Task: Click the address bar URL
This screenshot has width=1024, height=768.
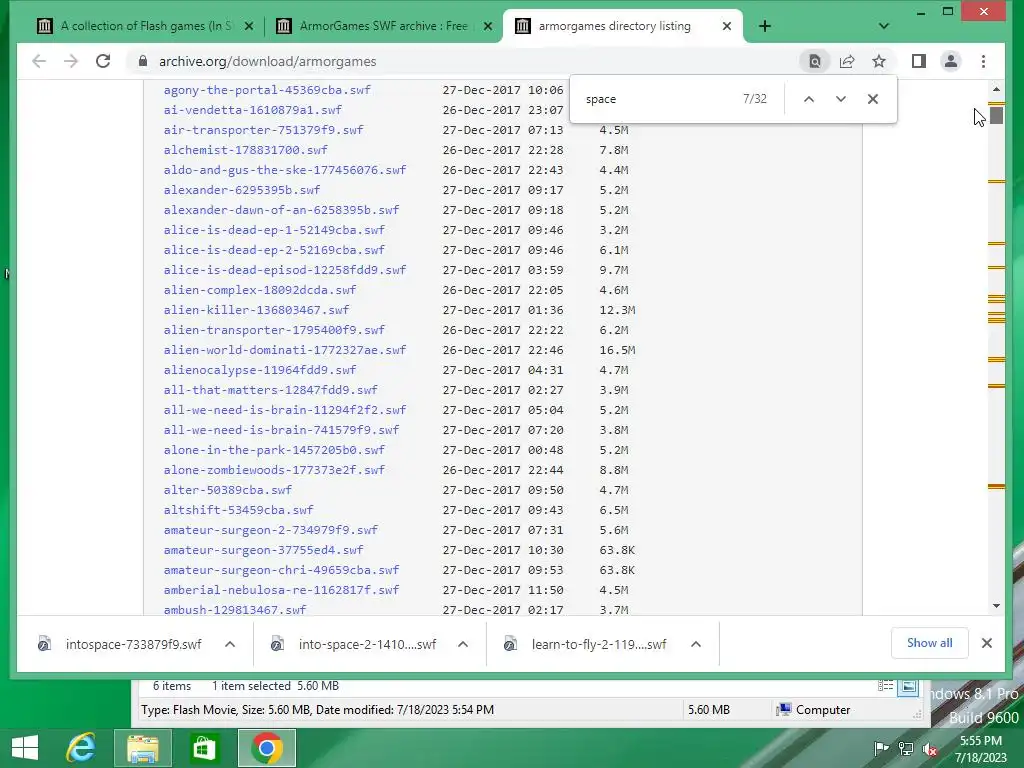Action: coord(268,61)
